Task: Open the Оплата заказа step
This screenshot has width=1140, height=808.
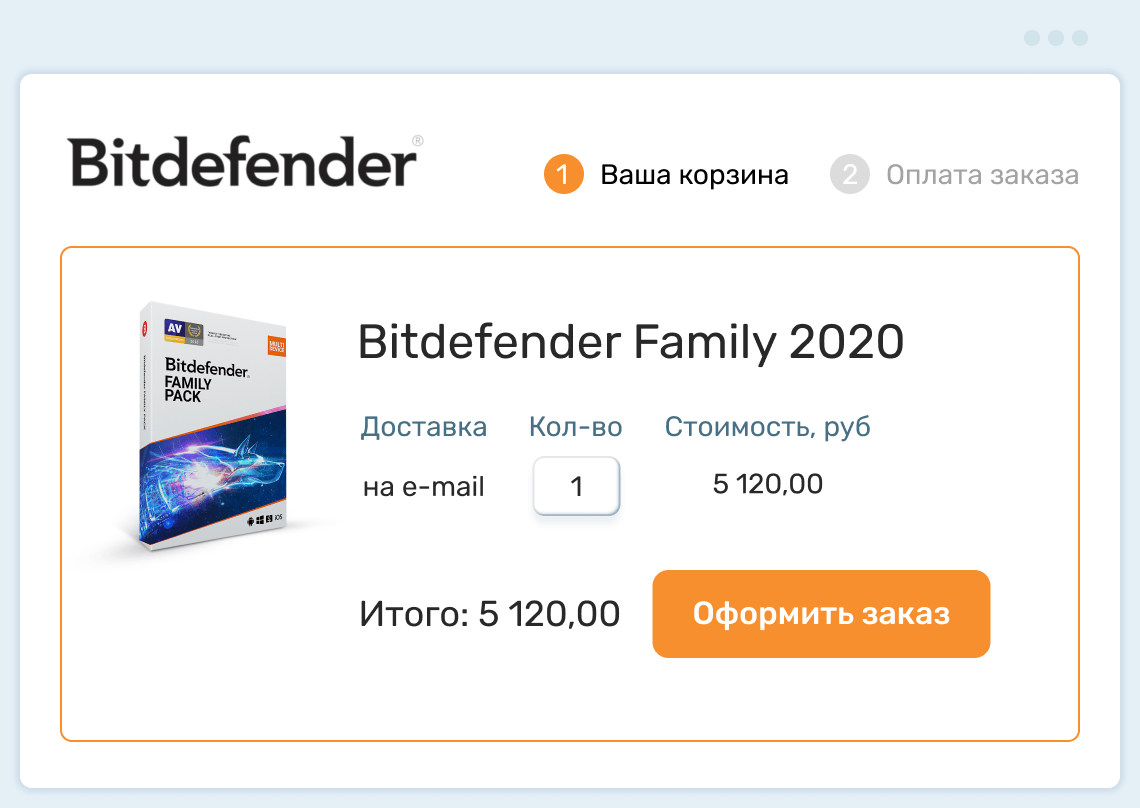Action: click(980, 174)
